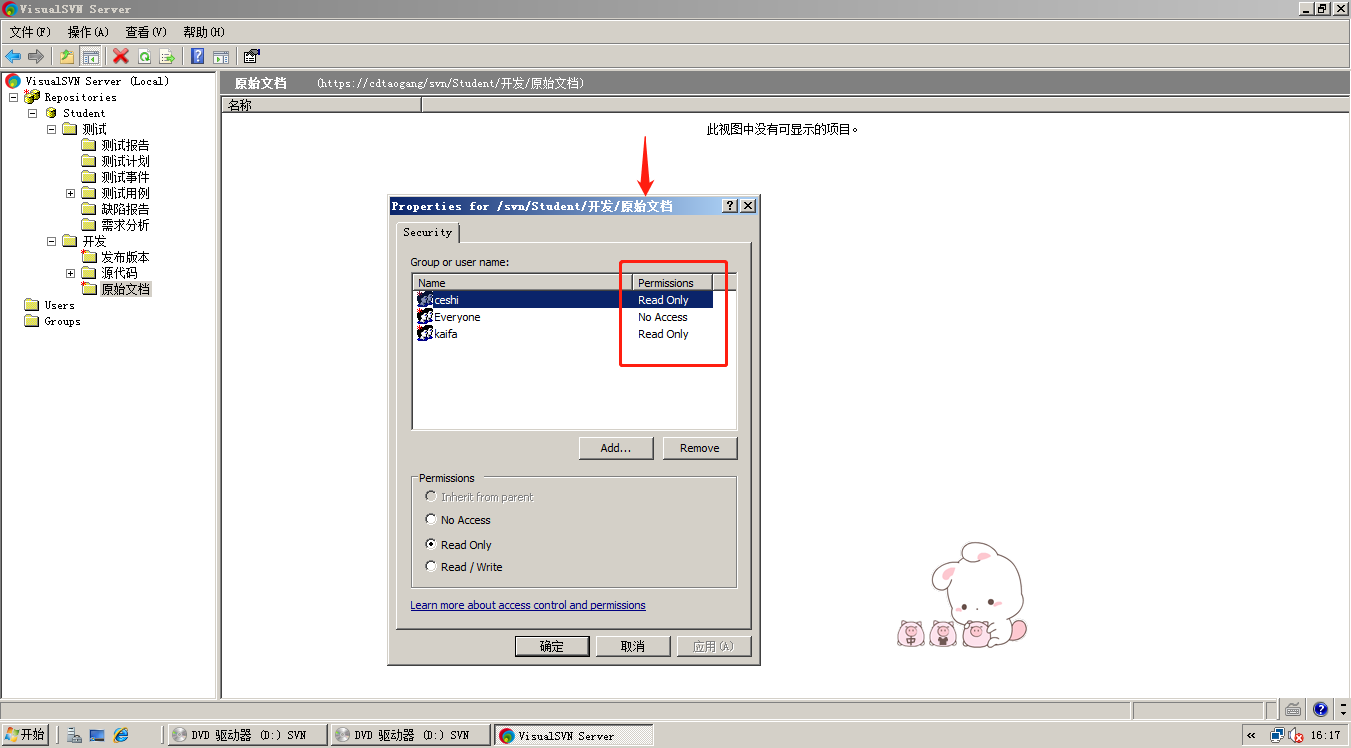Switch to first DVD 驱动器 (D:) SVN taskbar window
Viewport: 1351px width, 748px height.
[247, 735]
